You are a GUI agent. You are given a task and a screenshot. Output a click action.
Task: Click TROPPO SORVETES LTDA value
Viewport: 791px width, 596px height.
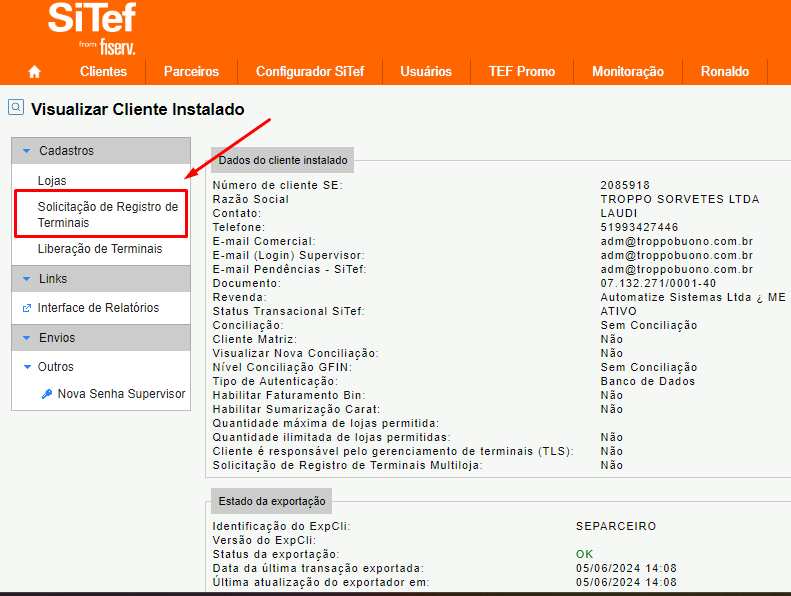pyautogui.click(x=680, y=199)
